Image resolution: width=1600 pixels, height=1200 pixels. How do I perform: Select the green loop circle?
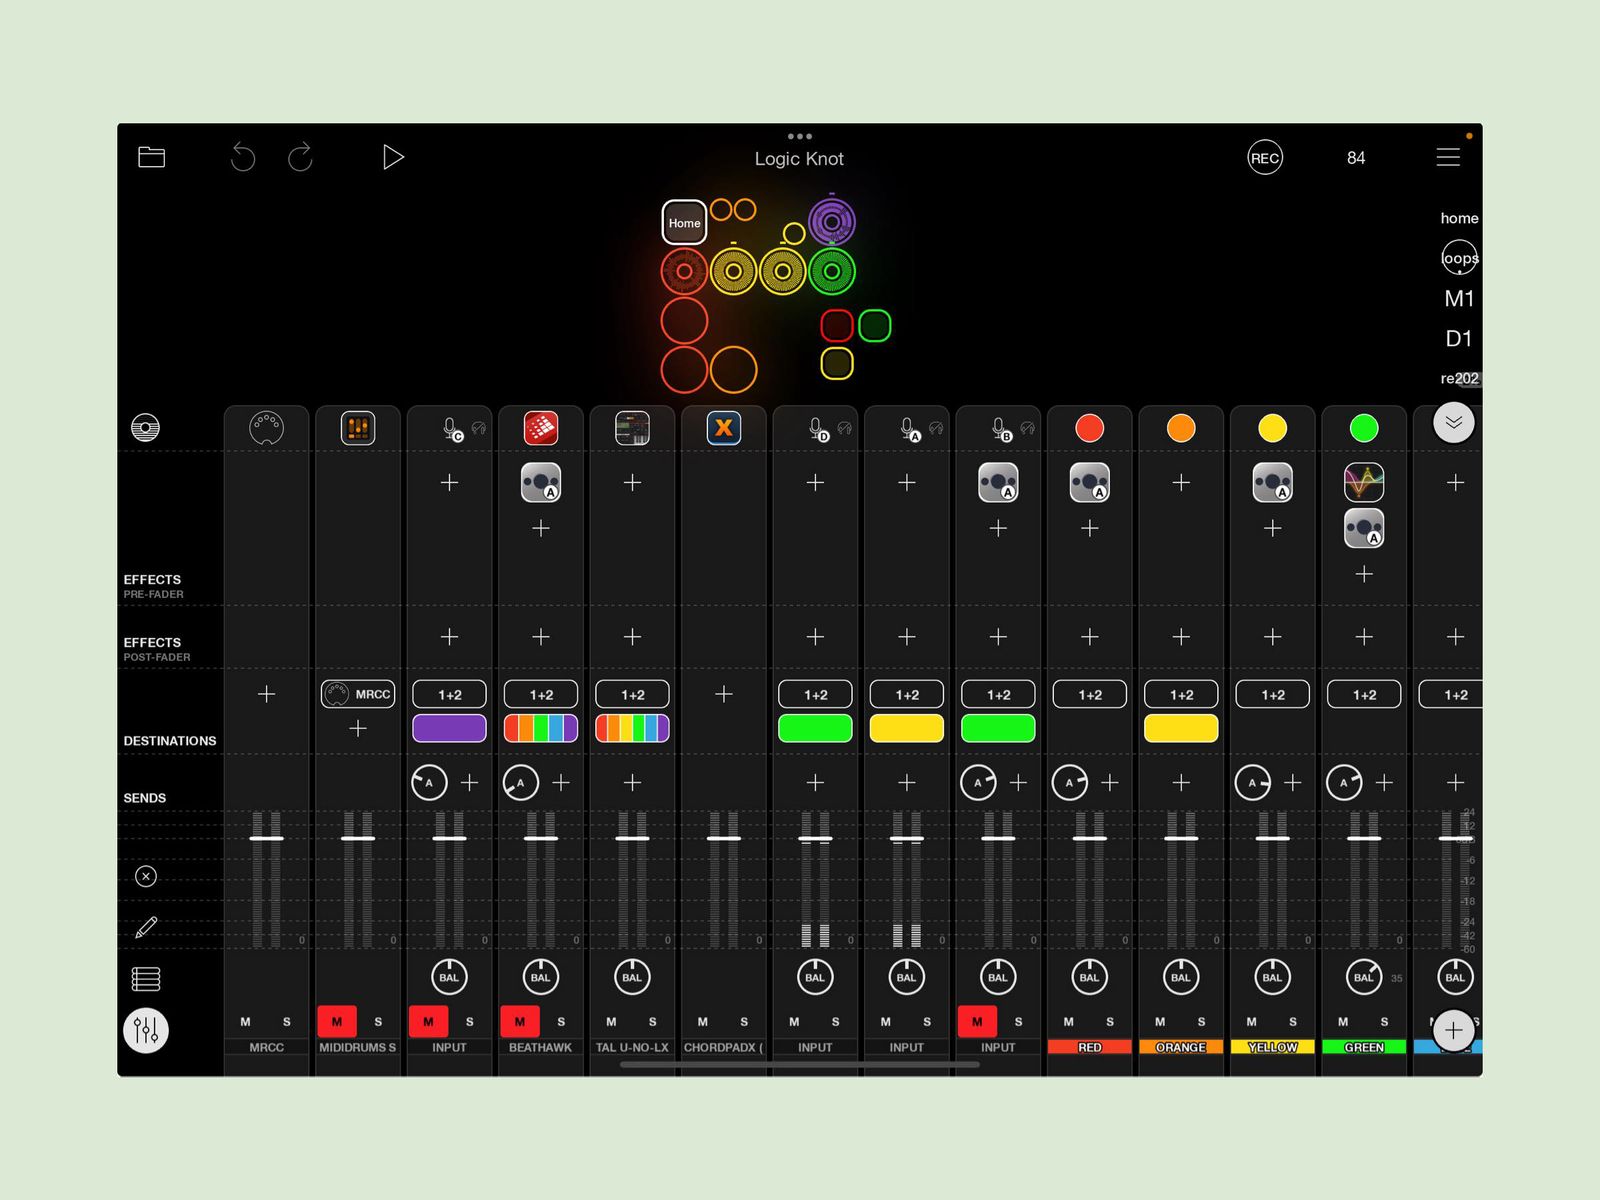pos(832,271)
